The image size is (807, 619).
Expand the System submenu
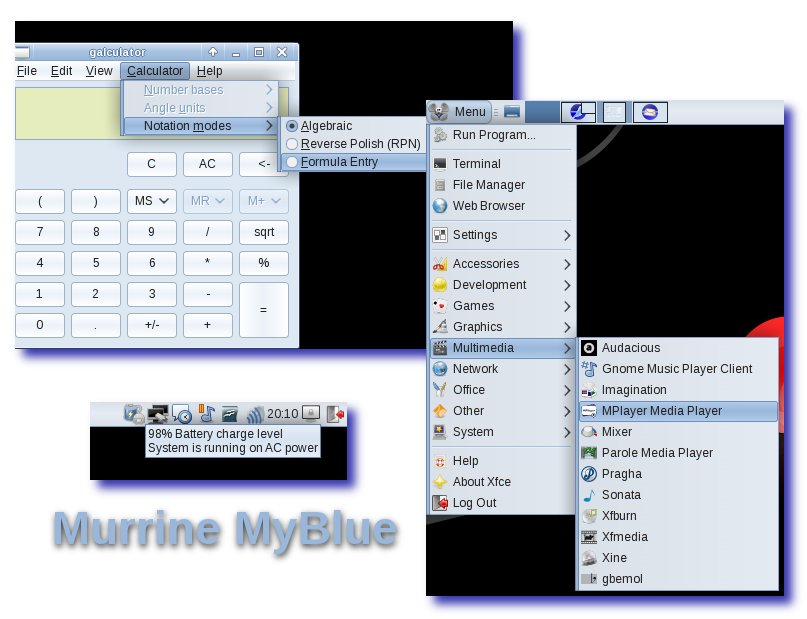coord(502,432)
